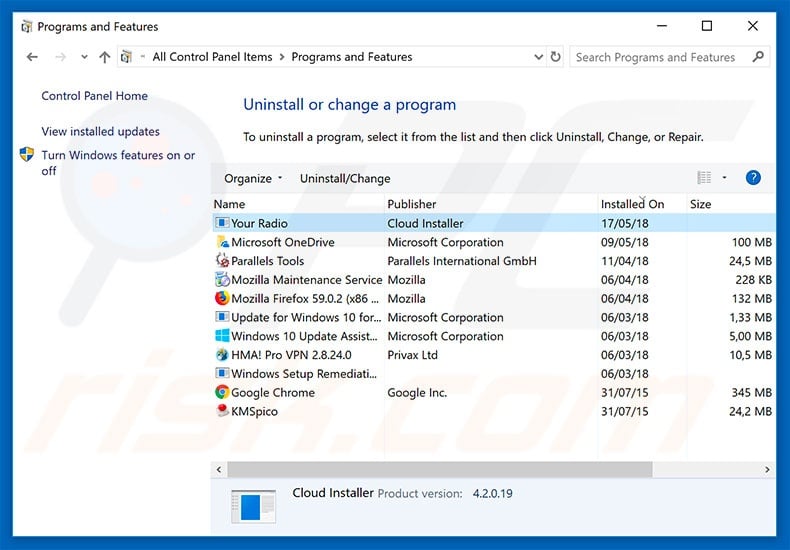The height and width of the screenshot is (550, 790).
Task: Select the Your Radio icon
Action: [222, 223]
